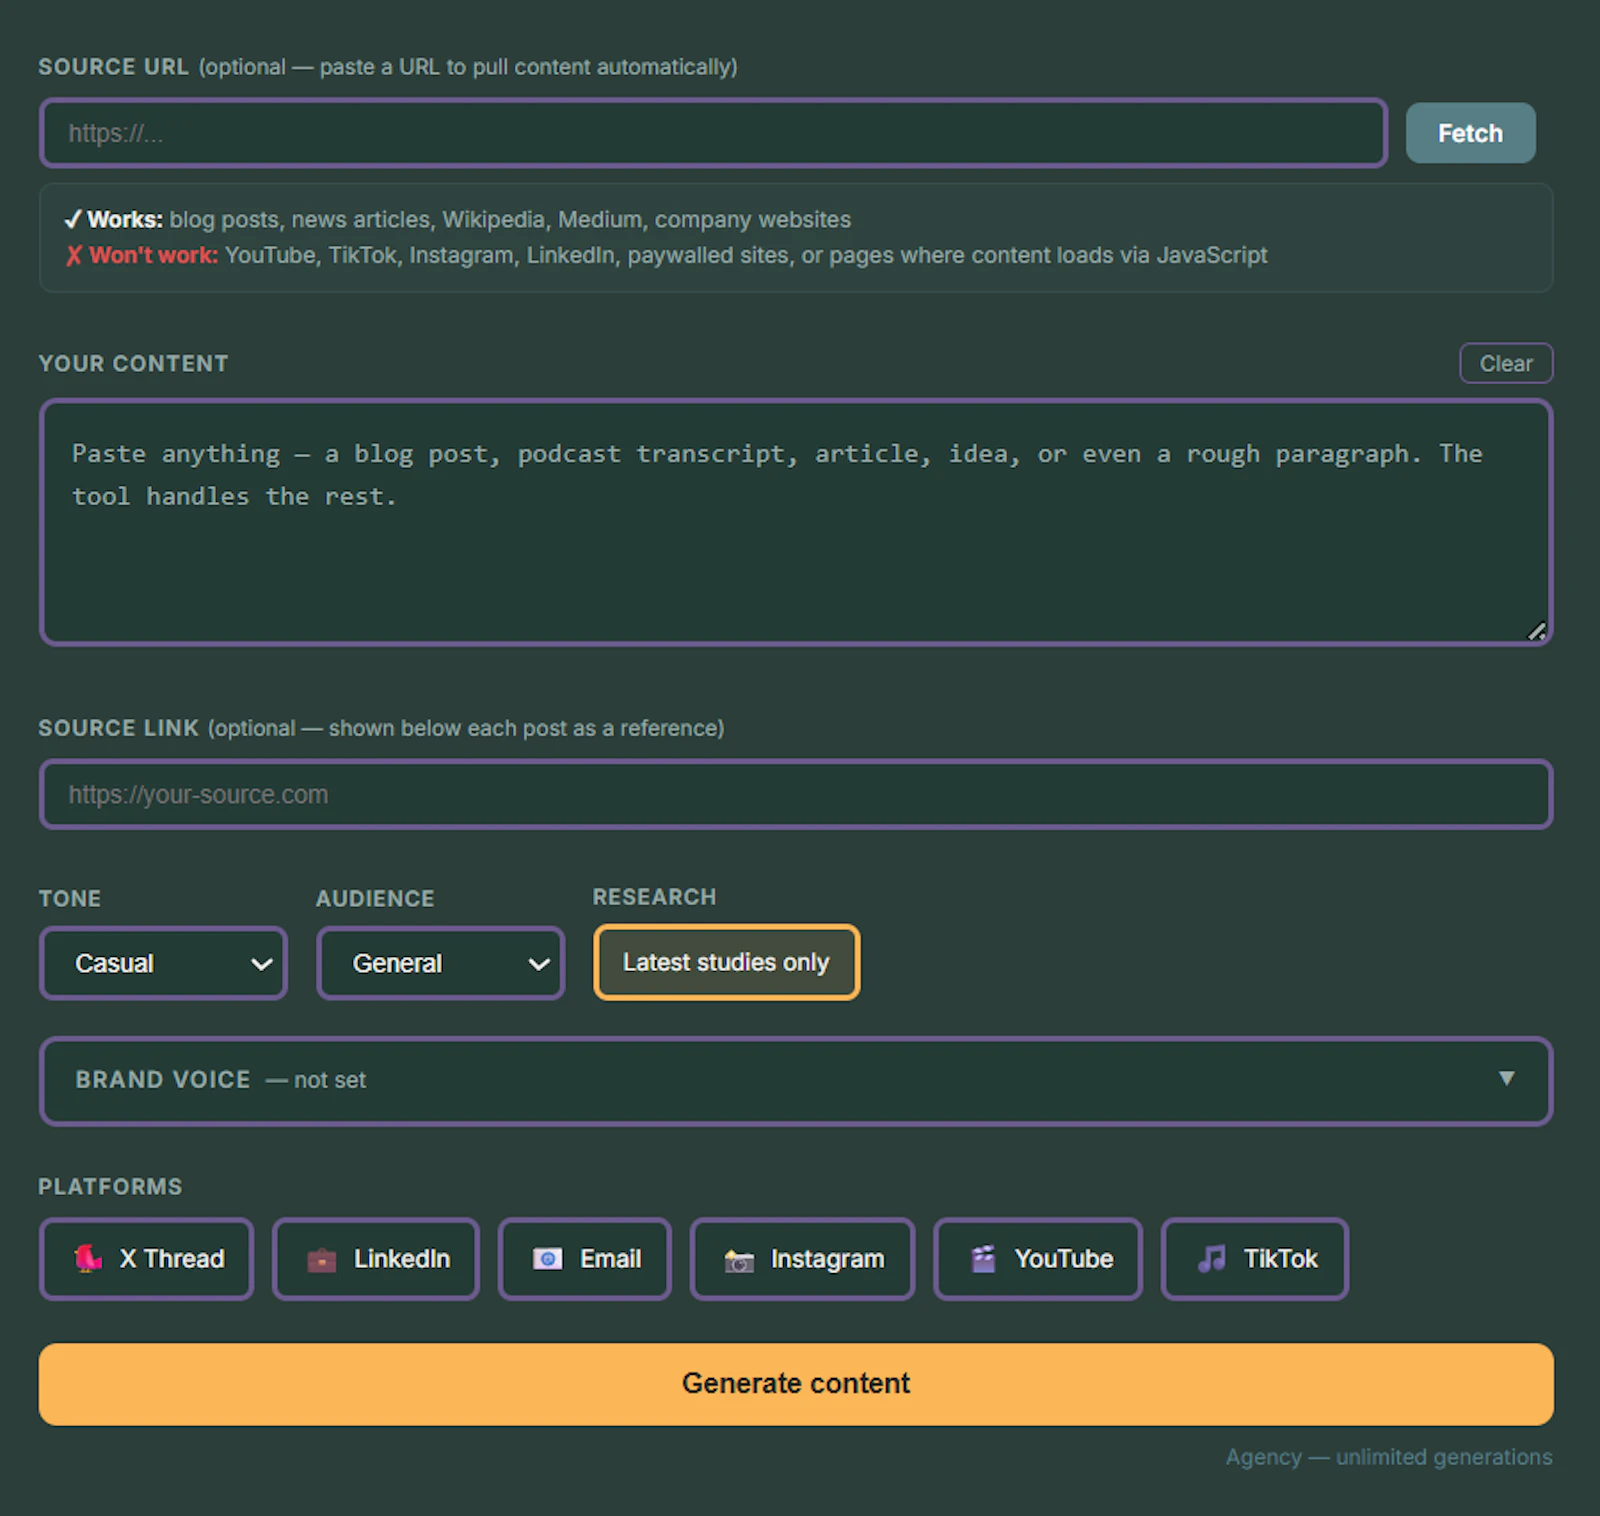Open the Tone dropdown set to Casual
Viewport: 1600px width, 1516px height.
(163, 963)
